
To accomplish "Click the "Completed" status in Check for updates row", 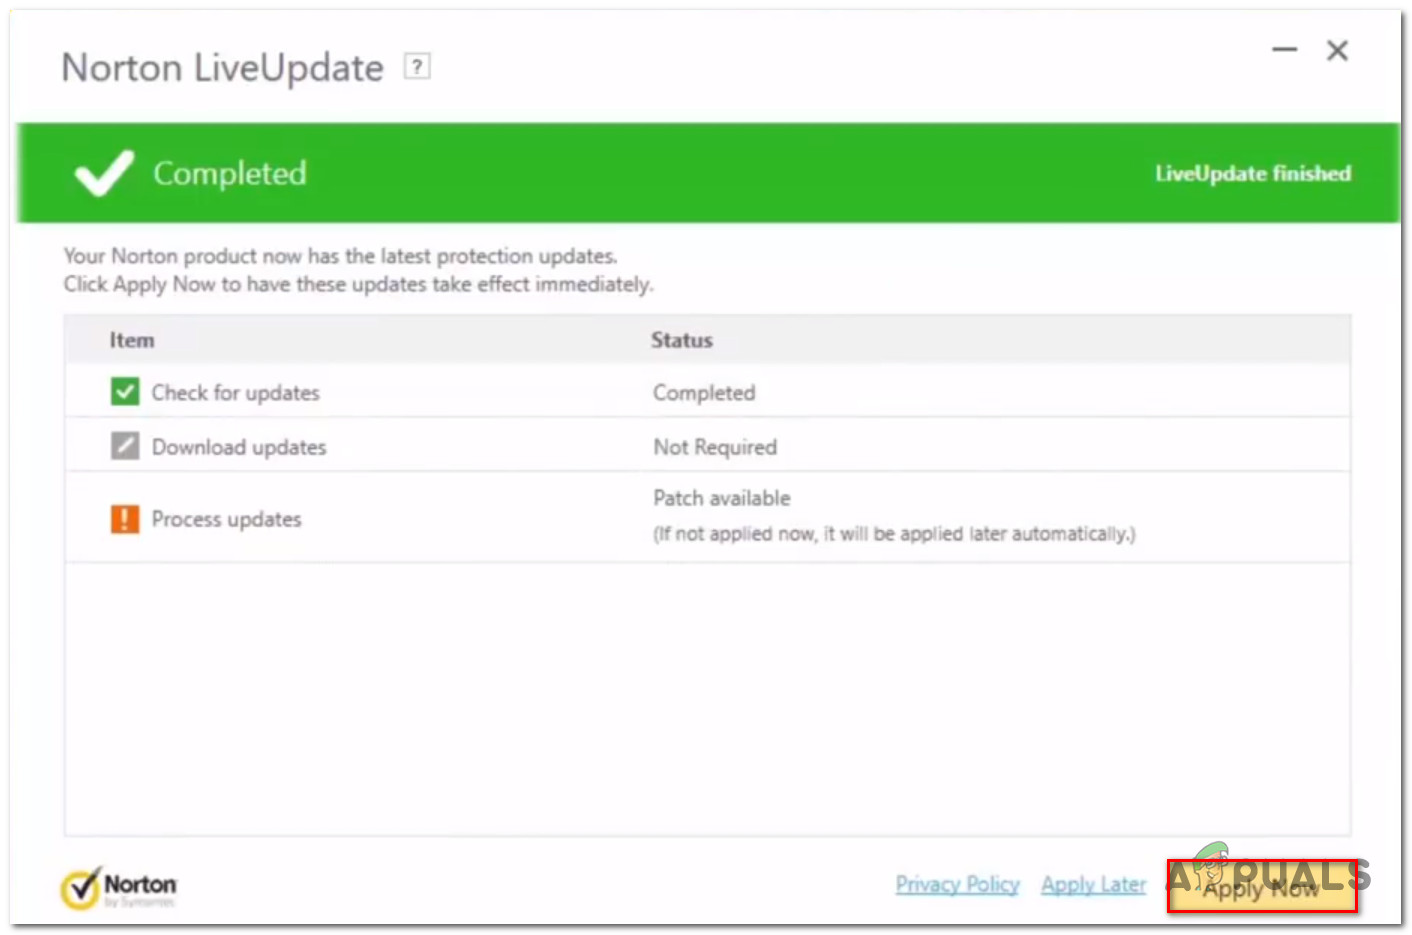I will (x=704, y=393).
